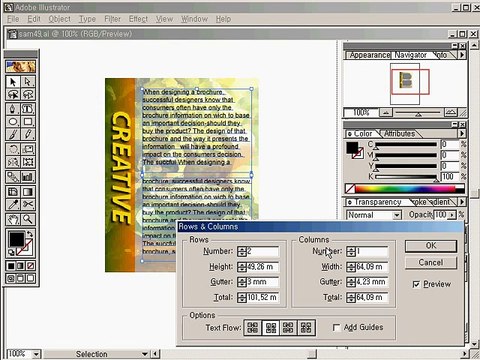Open the File menu
Image resolution: width=480 pixels, height=360 pixels.
[x=13, y=19]
